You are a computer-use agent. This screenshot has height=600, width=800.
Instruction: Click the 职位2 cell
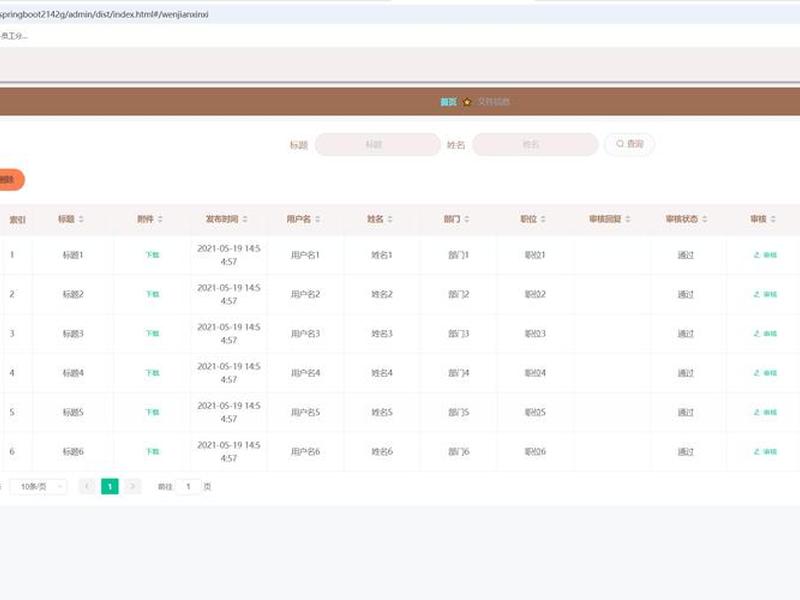(x=535, y=294)
